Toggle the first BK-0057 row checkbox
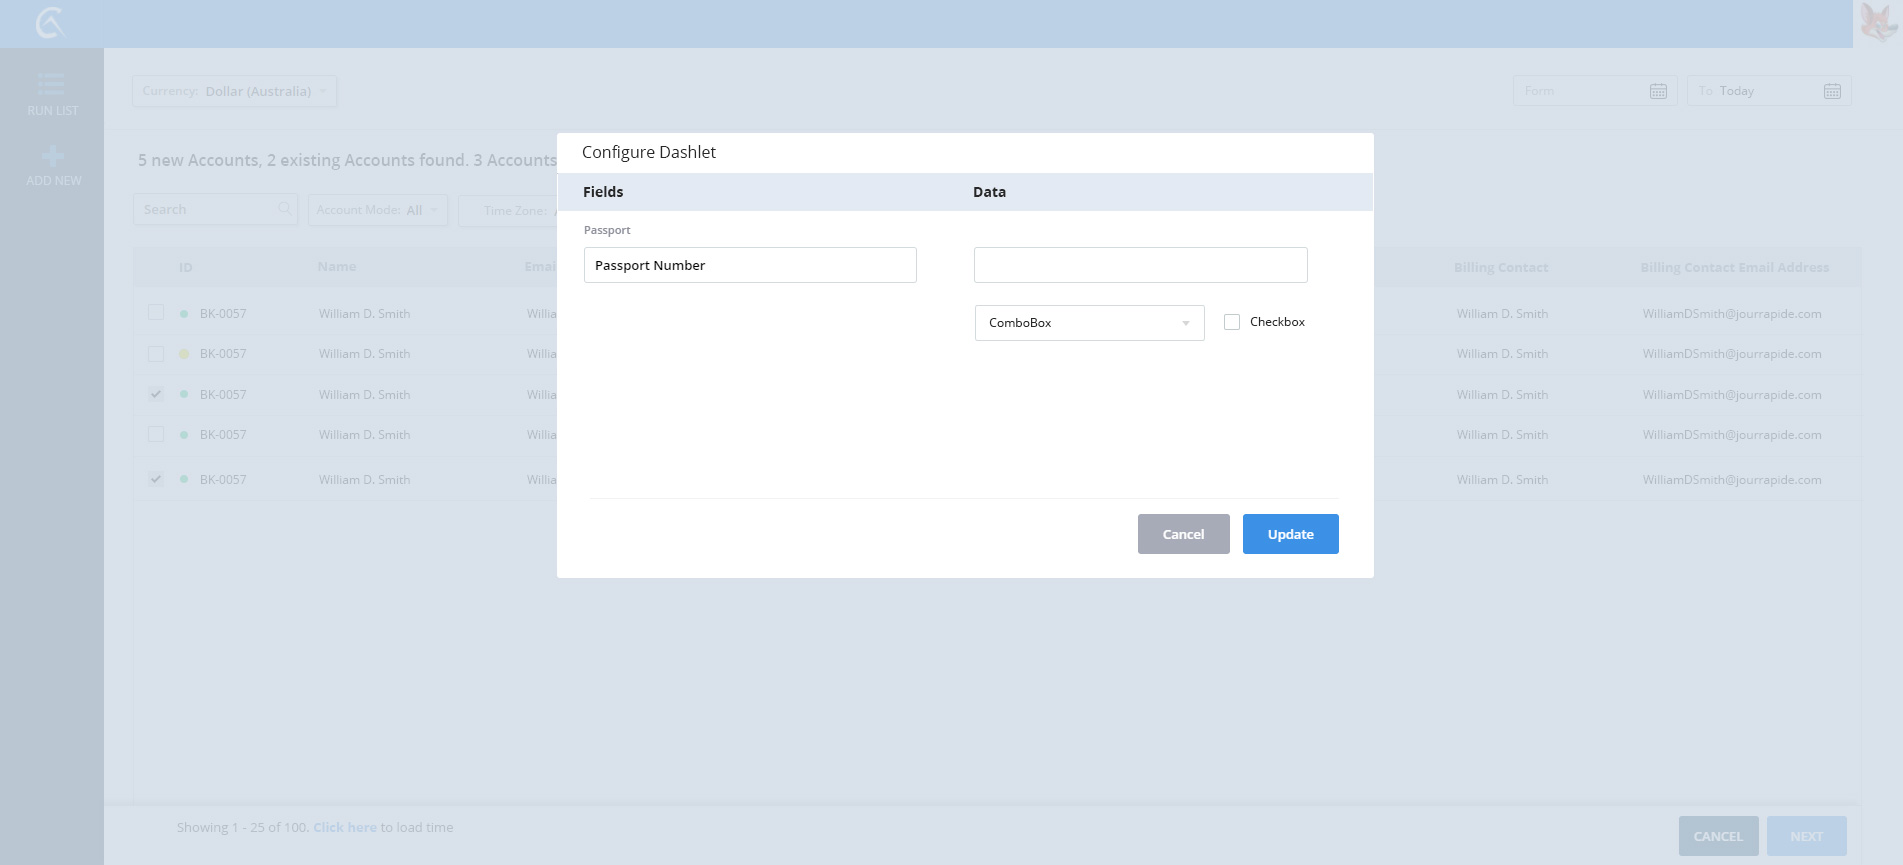 click(x=156, y=313)
